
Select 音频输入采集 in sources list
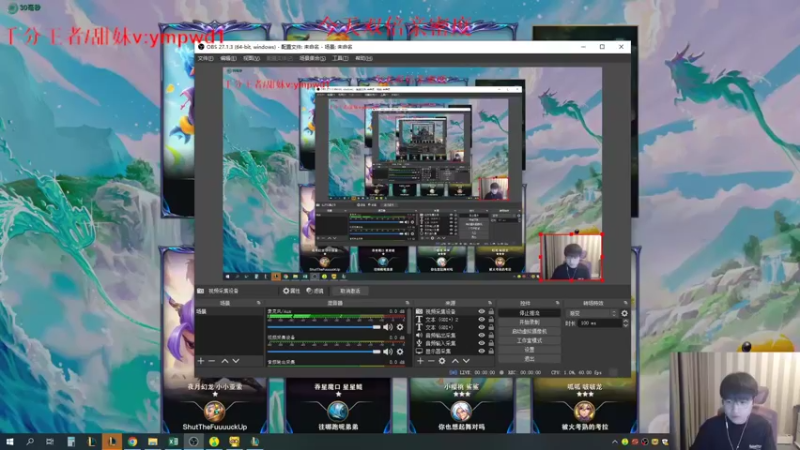click(x=441, y=343)
